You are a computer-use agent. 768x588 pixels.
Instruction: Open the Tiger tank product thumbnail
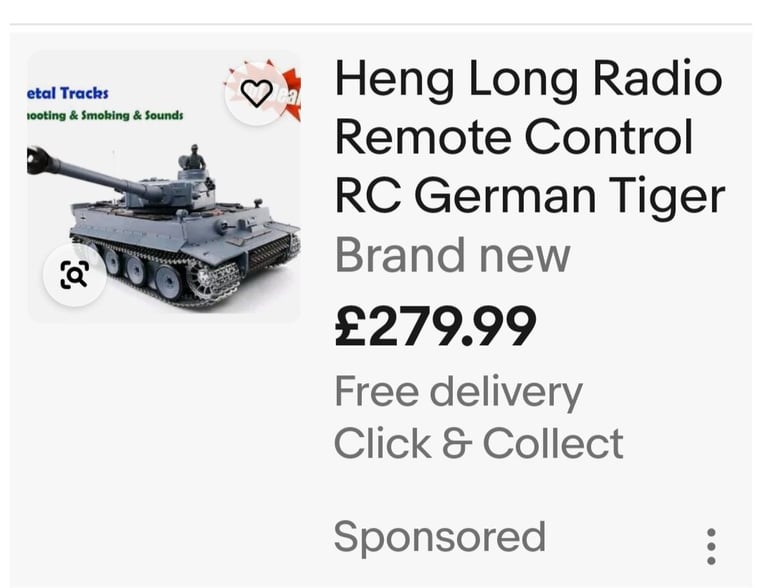point(164,186)
